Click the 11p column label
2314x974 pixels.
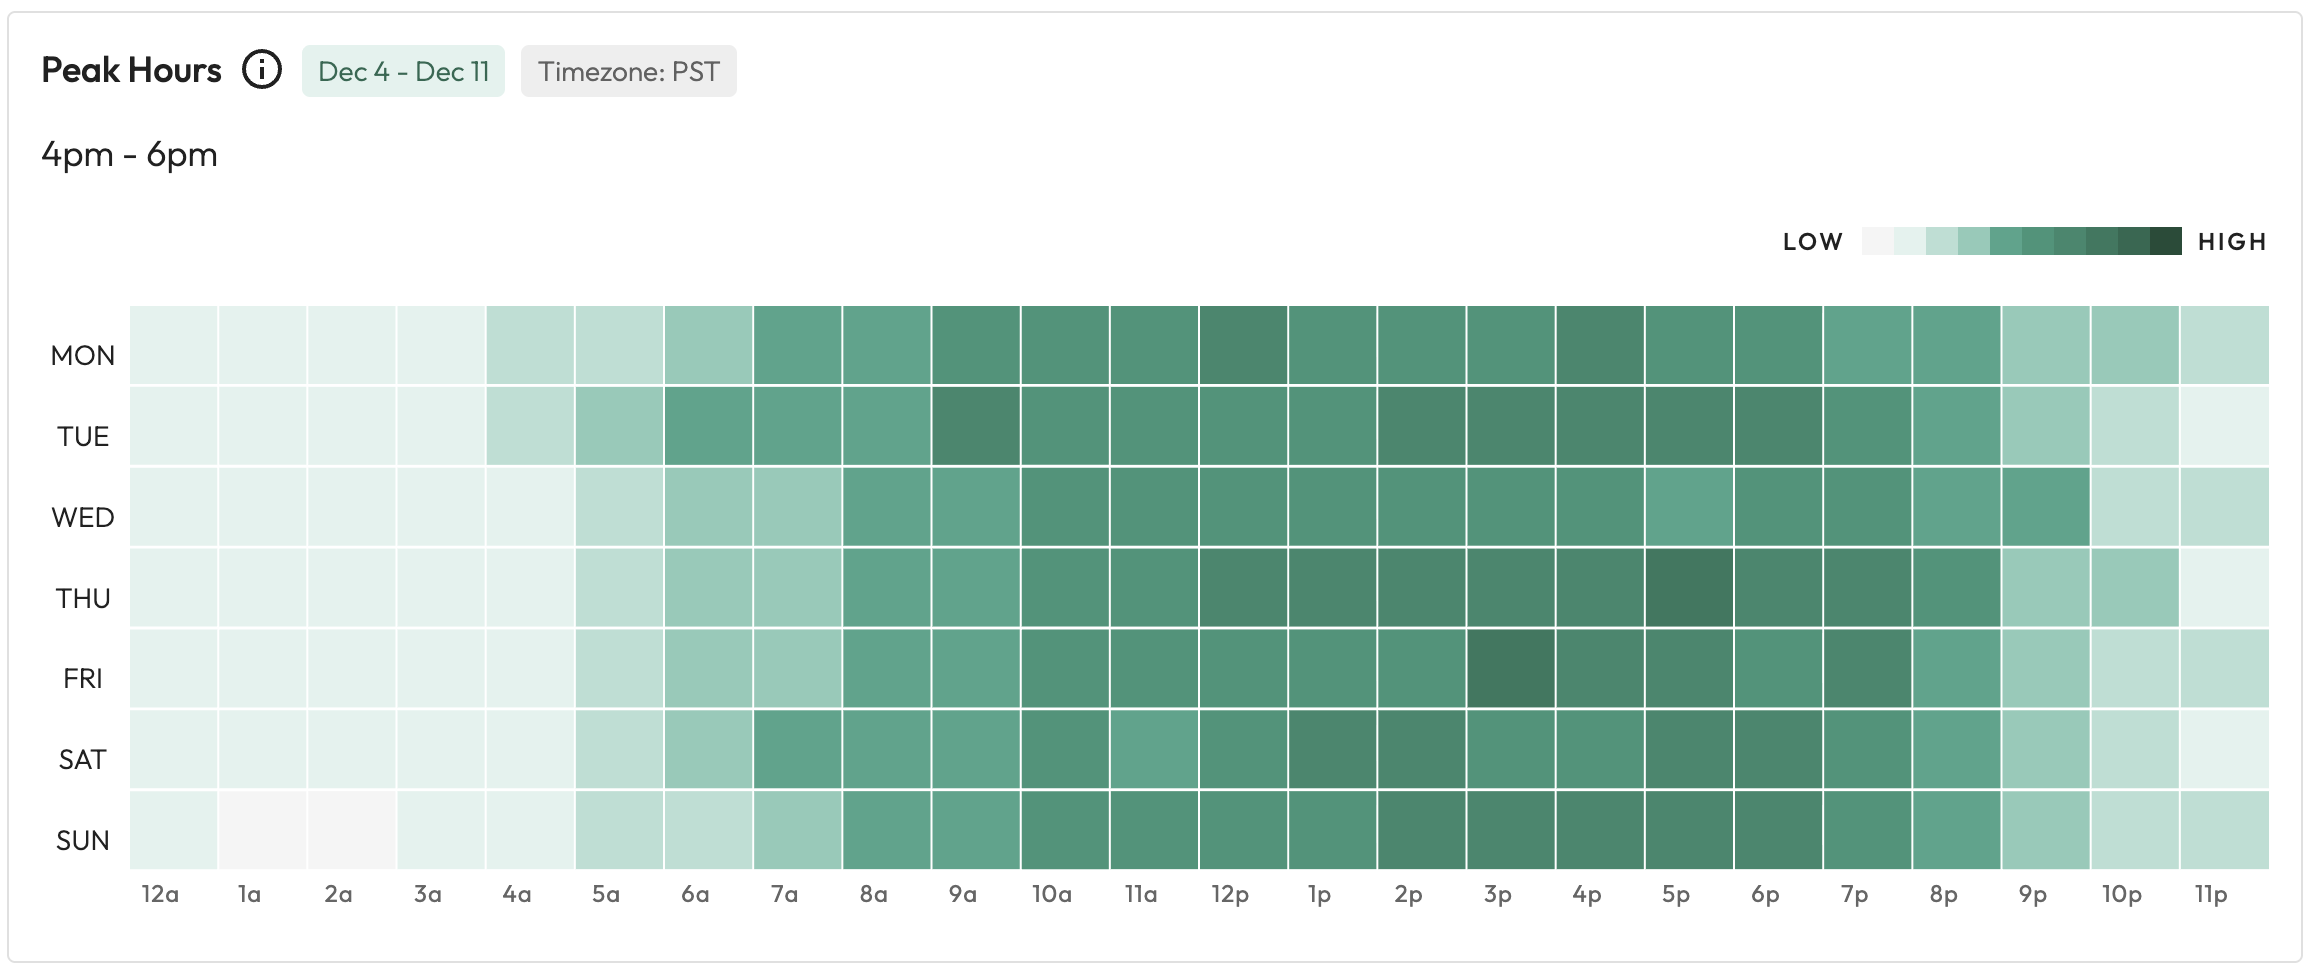pyautogui.click(x=2212, y=895)
